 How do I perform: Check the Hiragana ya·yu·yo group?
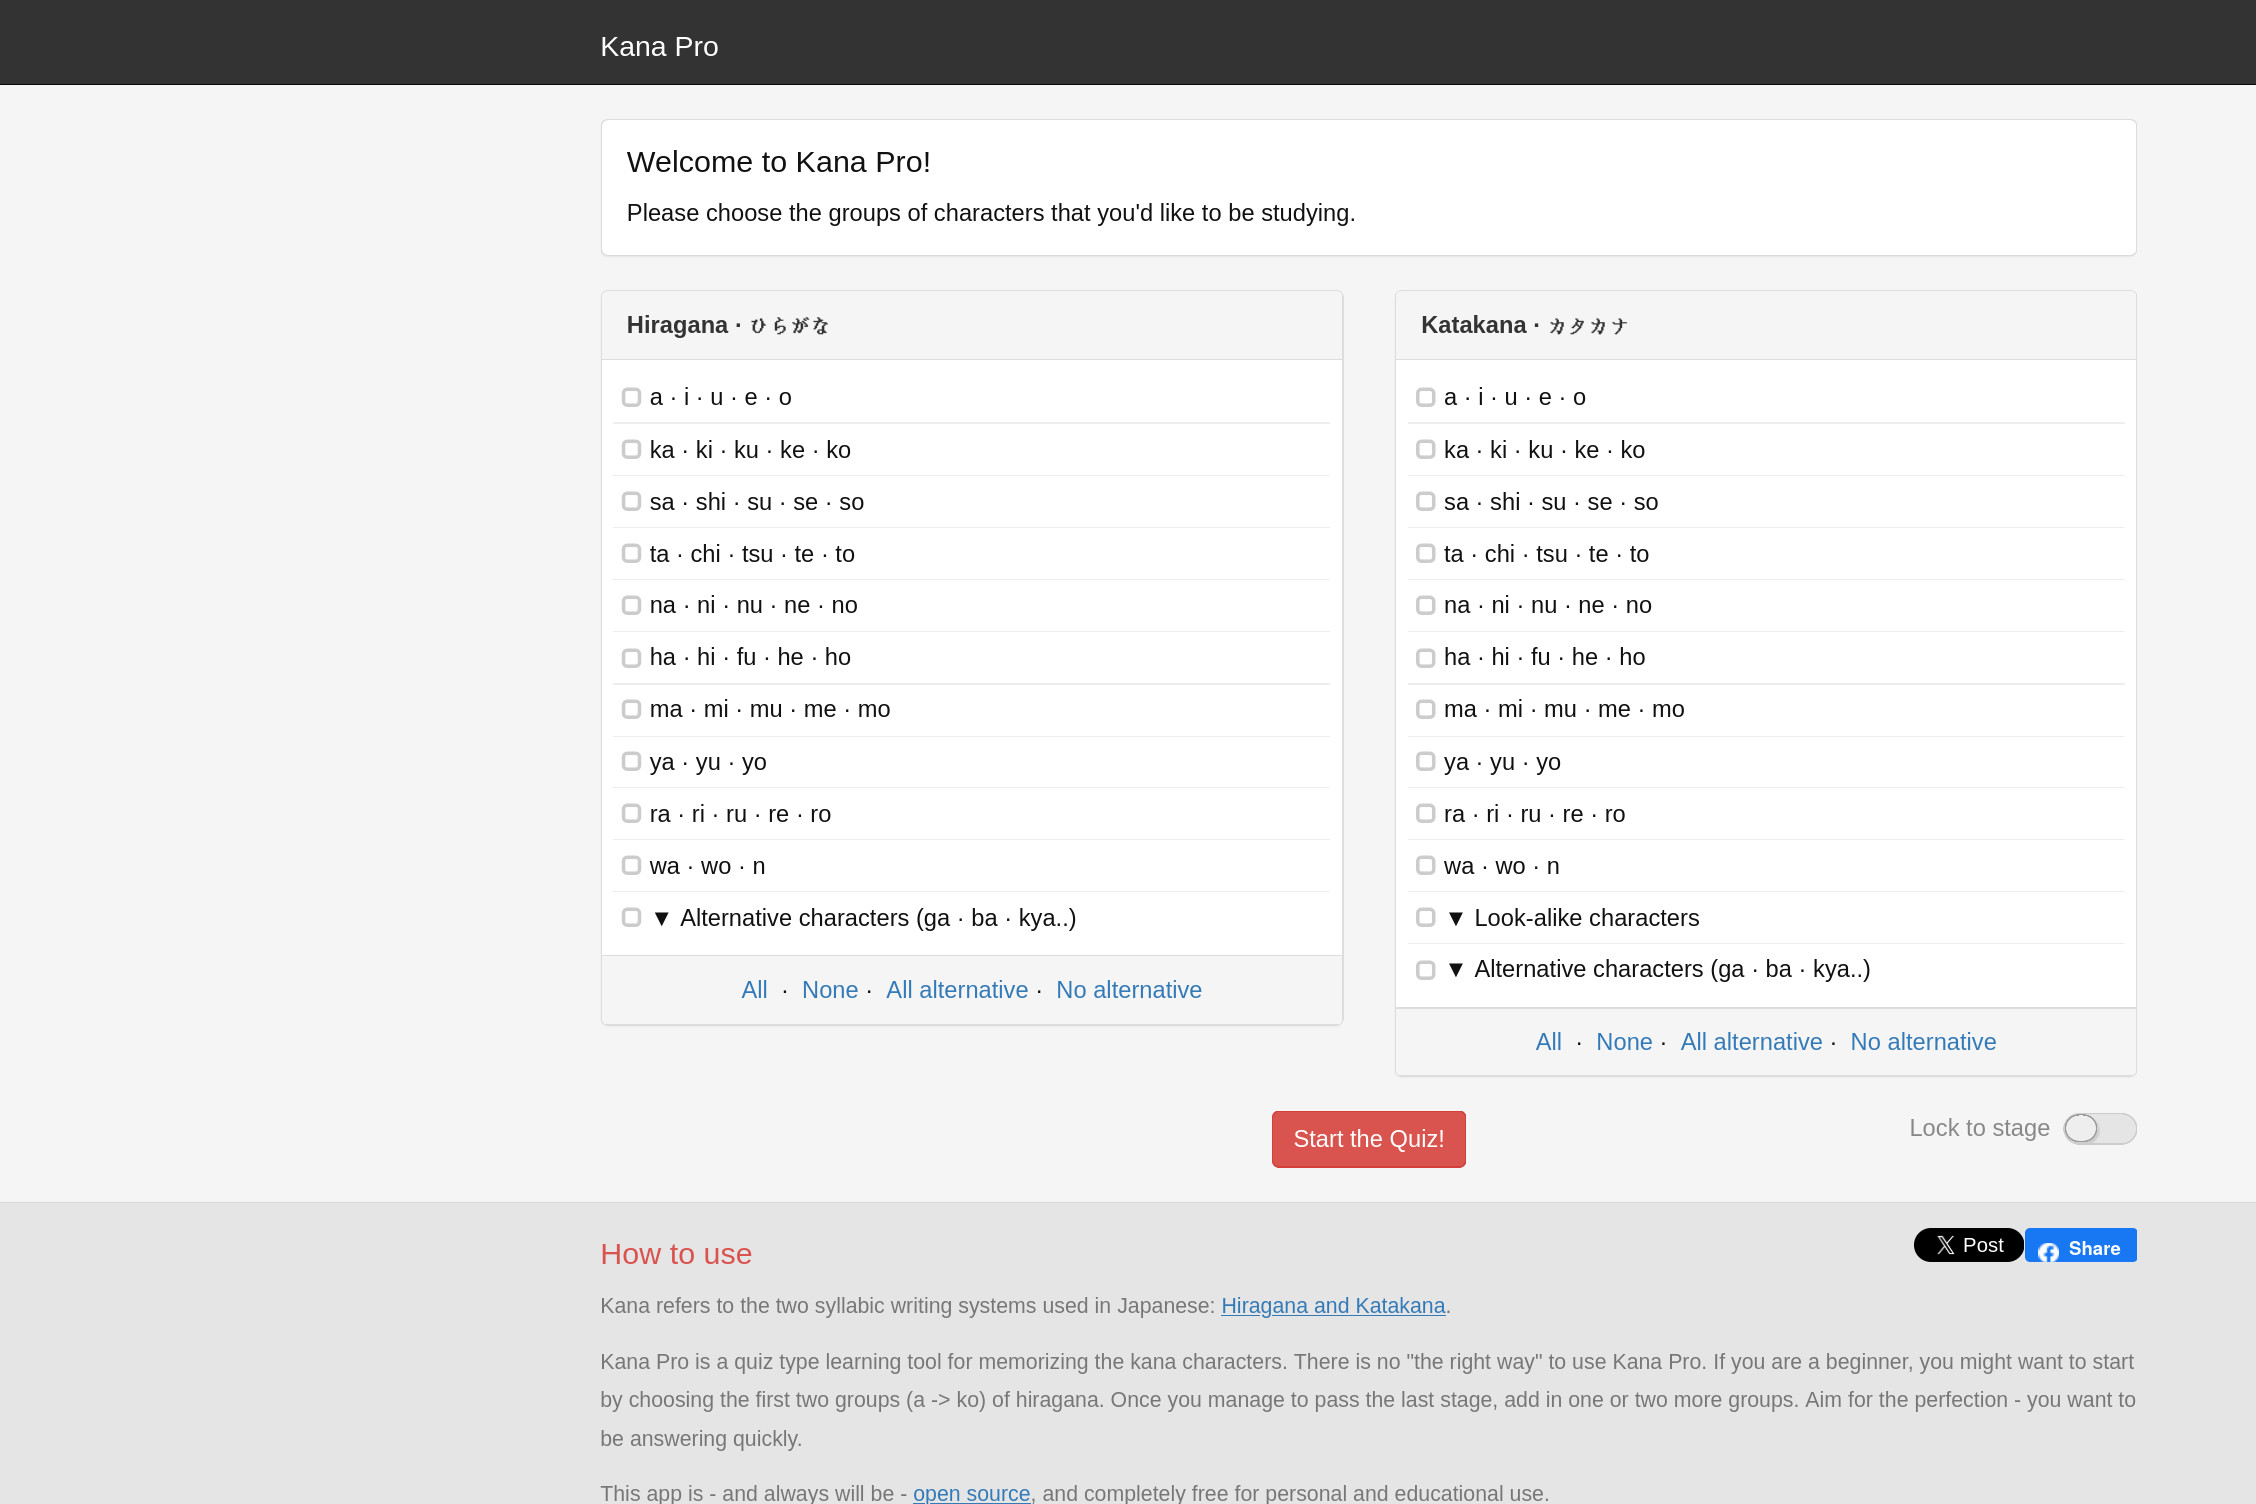point(631,761)
